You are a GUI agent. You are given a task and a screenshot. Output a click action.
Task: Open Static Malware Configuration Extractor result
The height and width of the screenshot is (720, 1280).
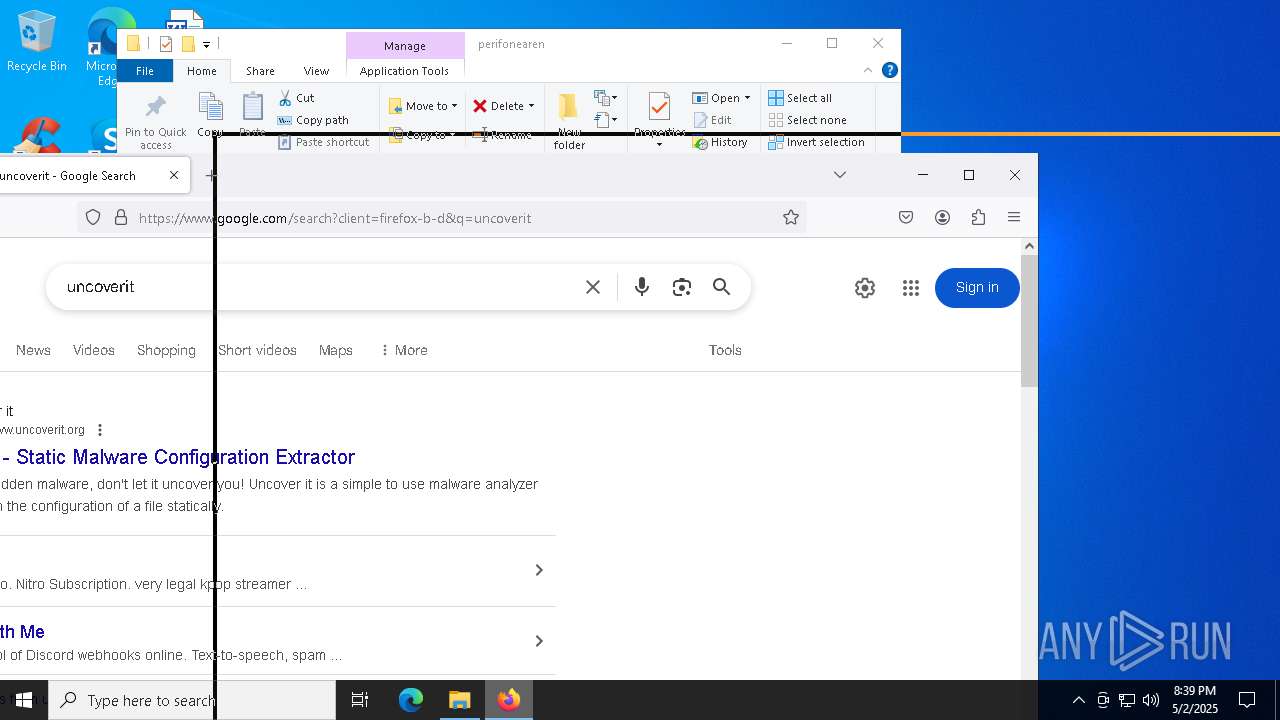tap(178, 457)
